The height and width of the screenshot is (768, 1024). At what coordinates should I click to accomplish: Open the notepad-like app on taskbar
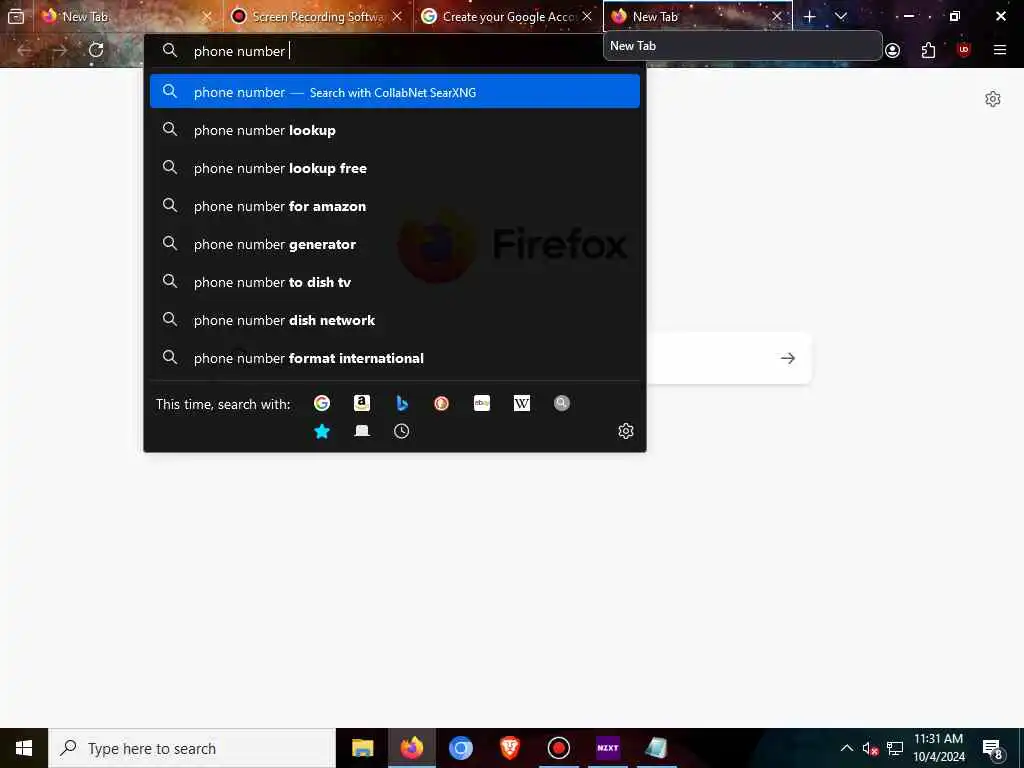pyautogui.click(x=656, y=748)
